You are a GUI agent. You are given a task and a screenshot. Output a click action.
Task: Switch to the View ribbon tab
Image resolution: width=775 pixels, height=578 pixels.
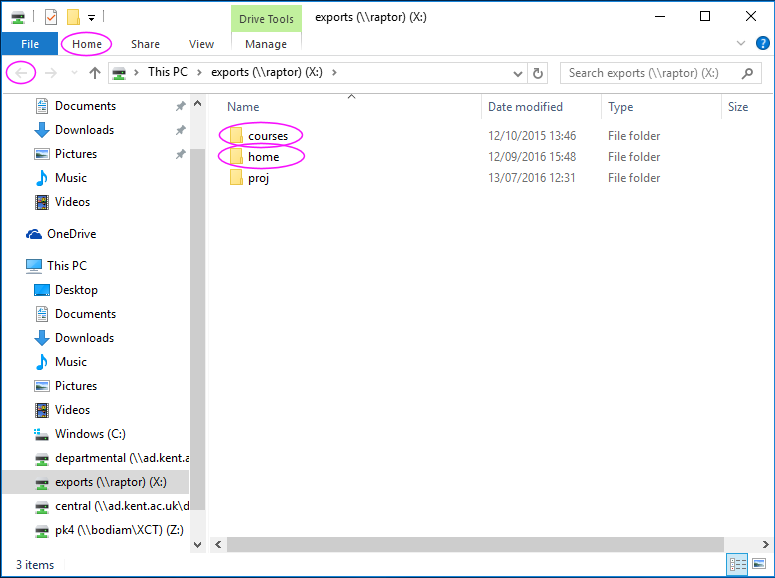201,44
